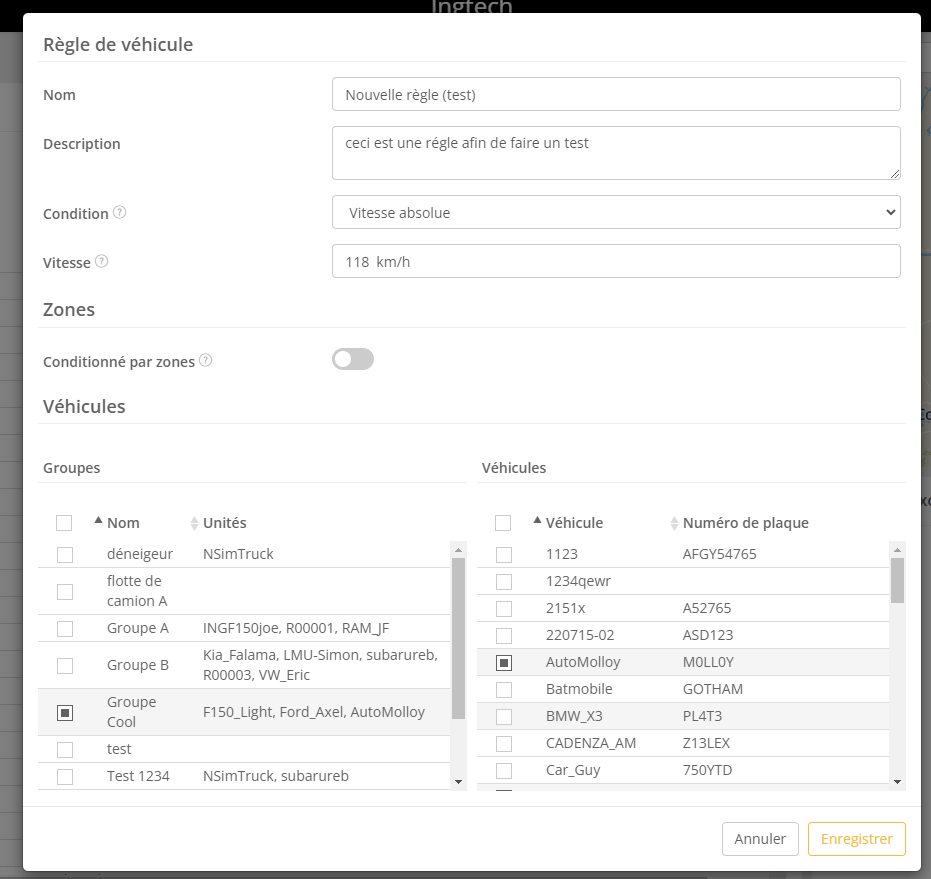Click the Vitesse 118 km/h field
This screenshot has width=931, height=879.
[x=616, y=261]
